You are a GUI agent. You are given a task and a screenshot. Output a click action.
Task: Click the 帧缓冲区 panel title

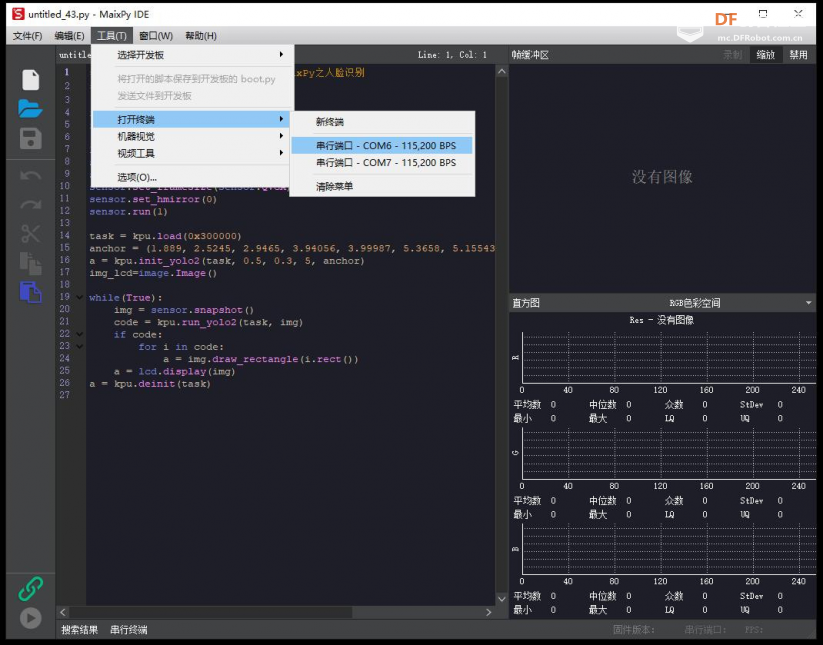[530, 55]
